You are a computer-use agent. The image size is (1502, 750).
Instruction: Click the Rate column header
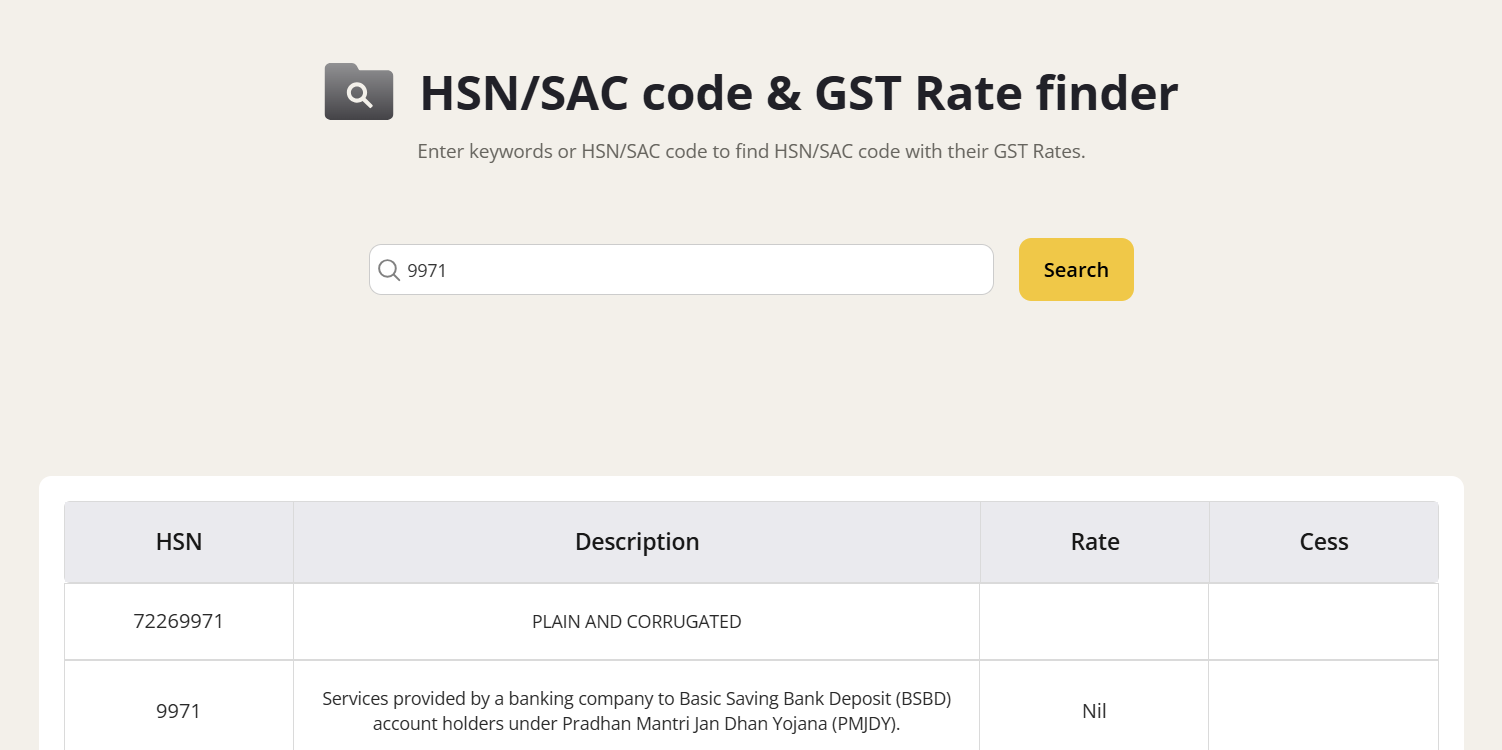1094,541
